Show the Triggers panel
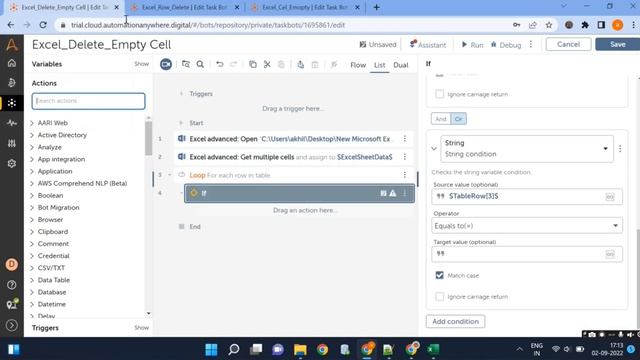Screen dimensions: 640x360 141,327
